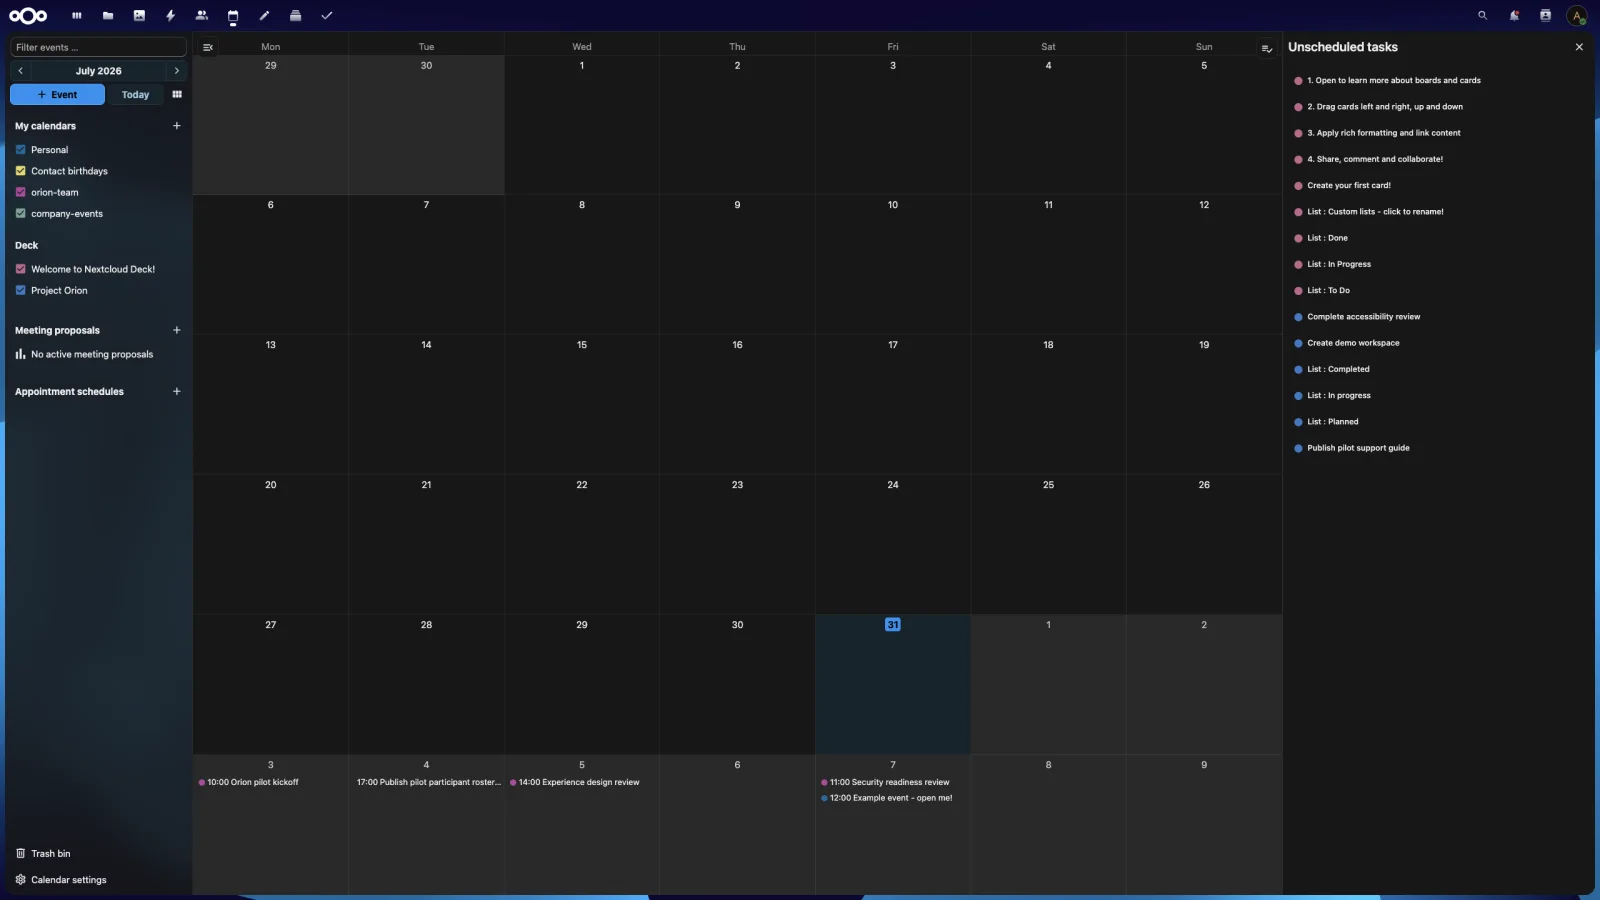Click 'No active meeting proposals' text
This screenshot has width=1600, height=900.
[92, 354]
